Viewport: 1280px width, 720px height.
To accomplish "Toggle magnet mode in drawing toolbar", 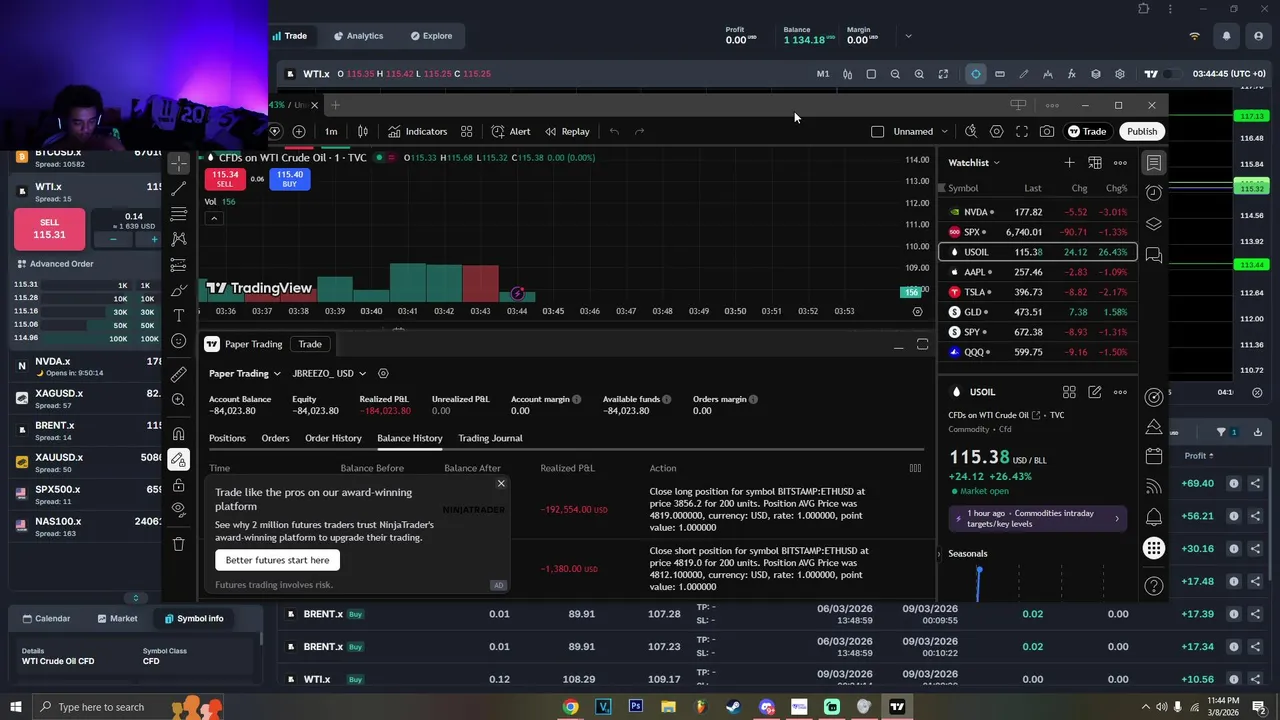I will [x=178, y=434].
